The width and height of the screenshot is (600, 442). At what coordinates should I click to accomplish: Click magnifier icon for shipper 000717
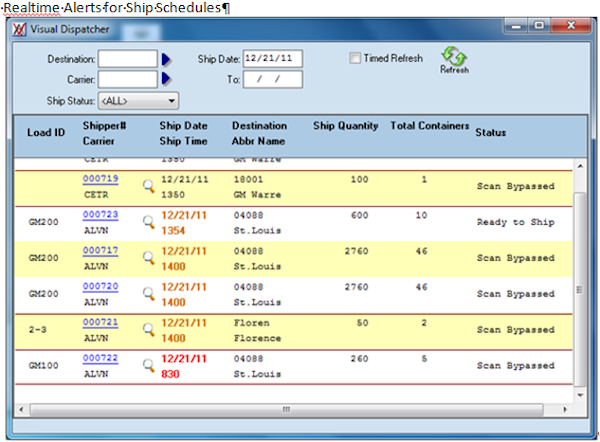point(148,258)
